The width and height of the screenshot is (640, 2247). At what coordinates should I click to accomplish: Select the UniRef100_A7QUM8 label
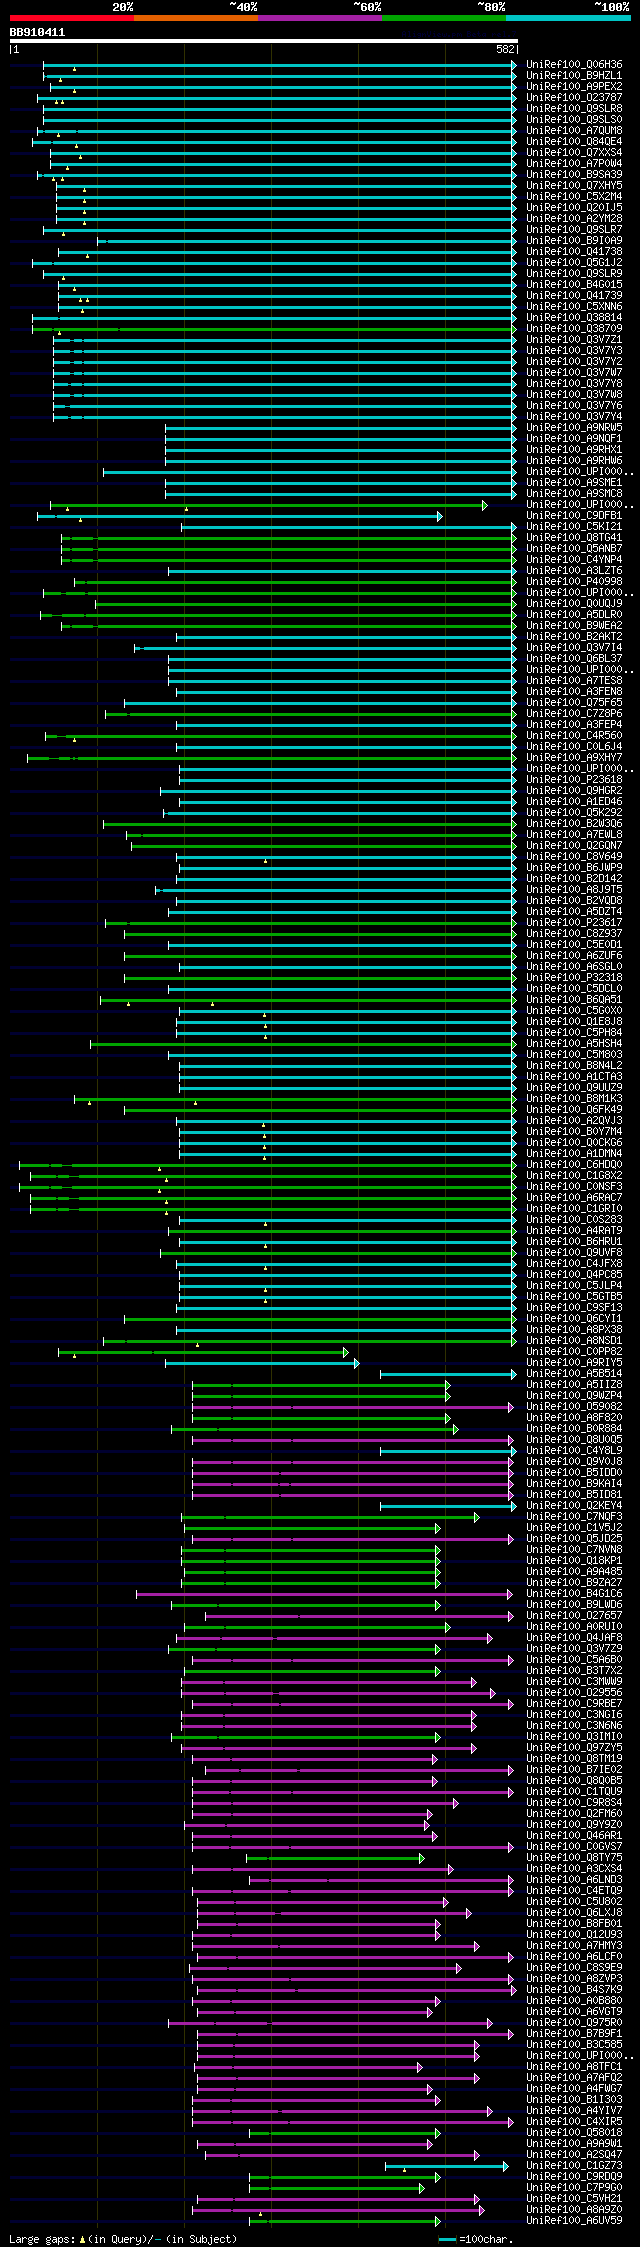pos(574,130)
